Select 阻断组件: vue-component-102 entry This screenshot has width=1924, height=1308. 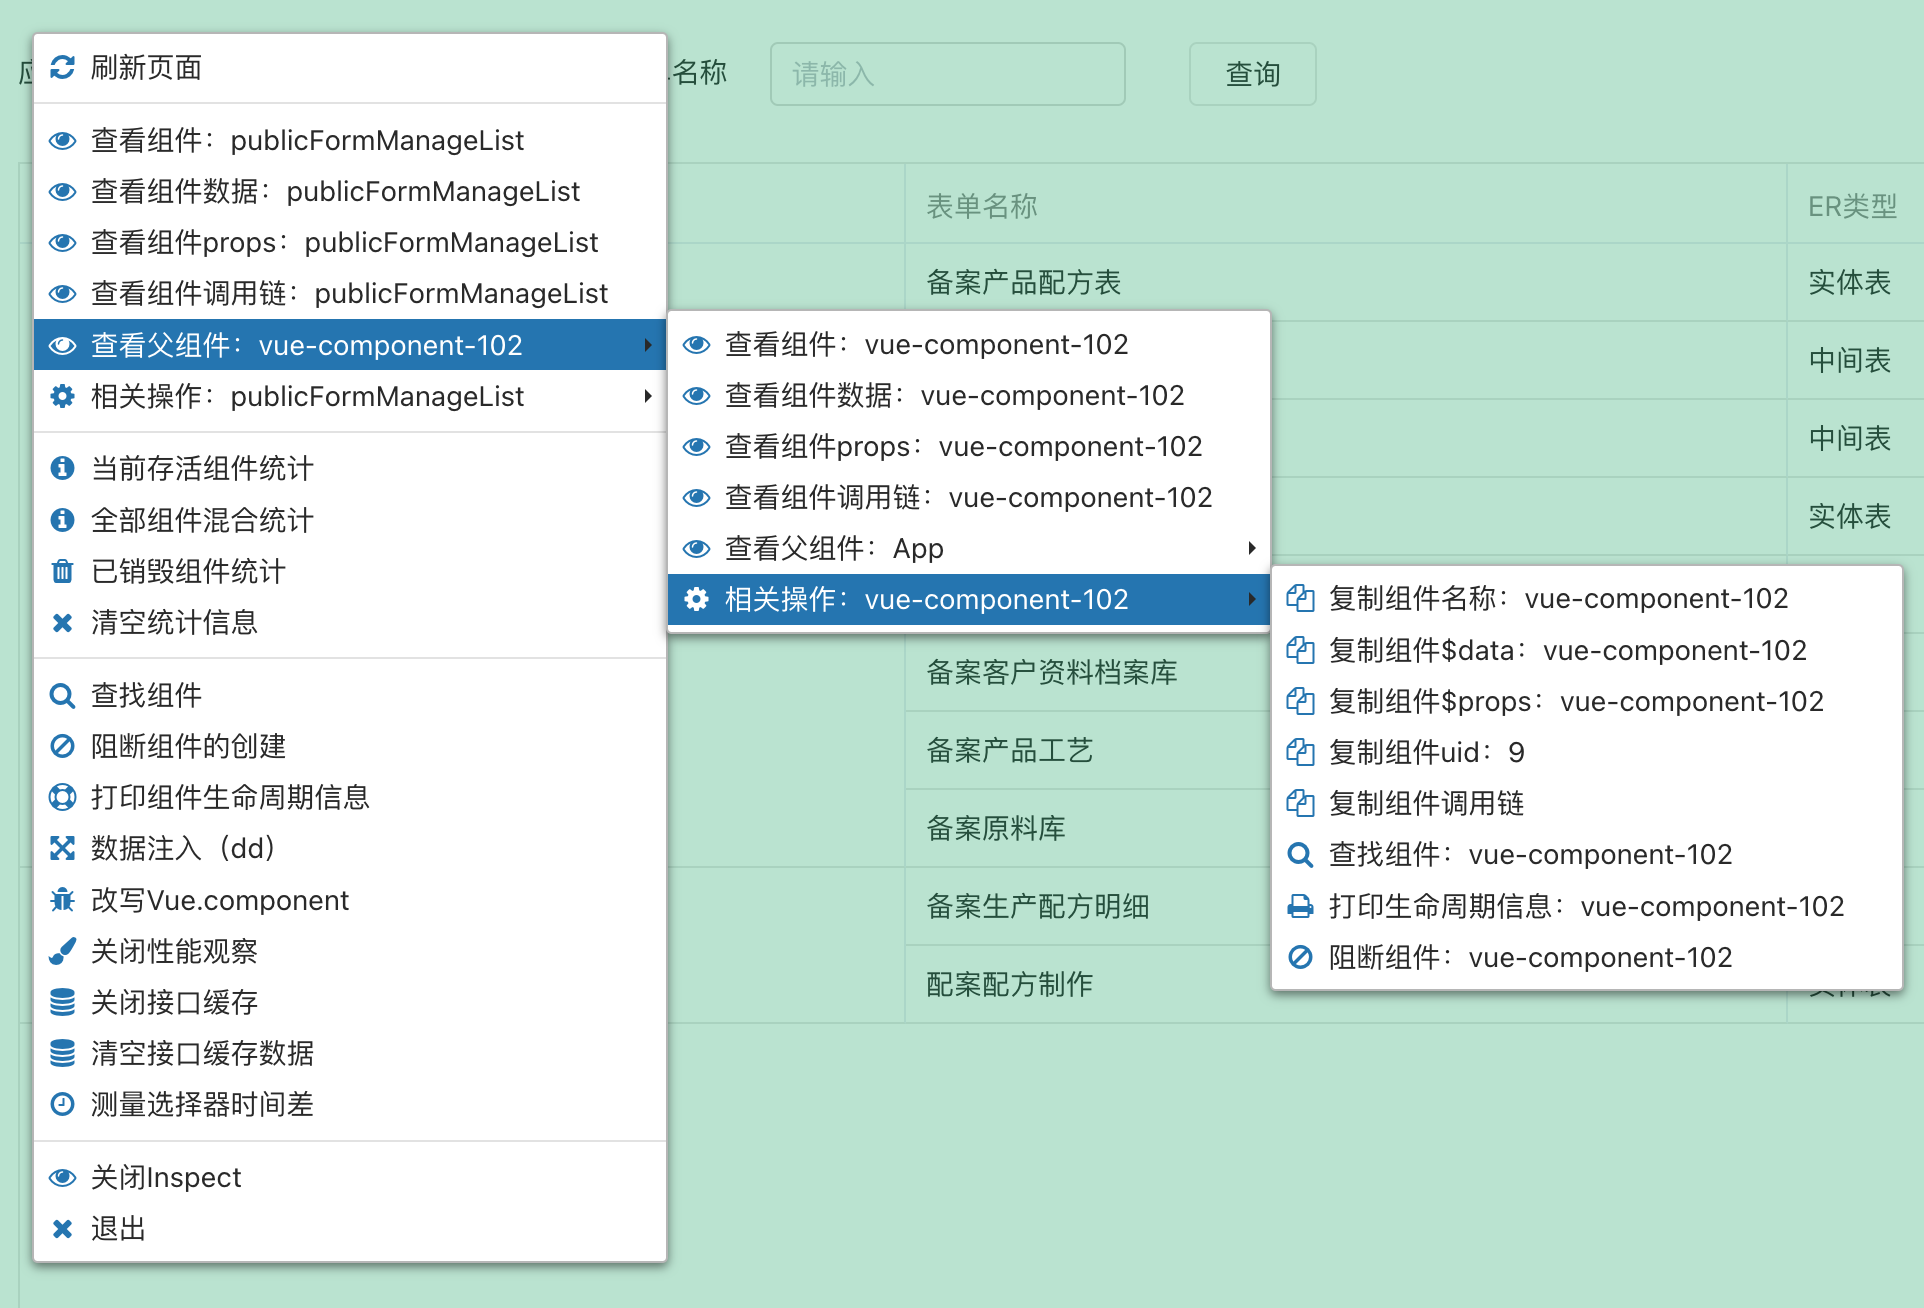[x=1530, y=957]
